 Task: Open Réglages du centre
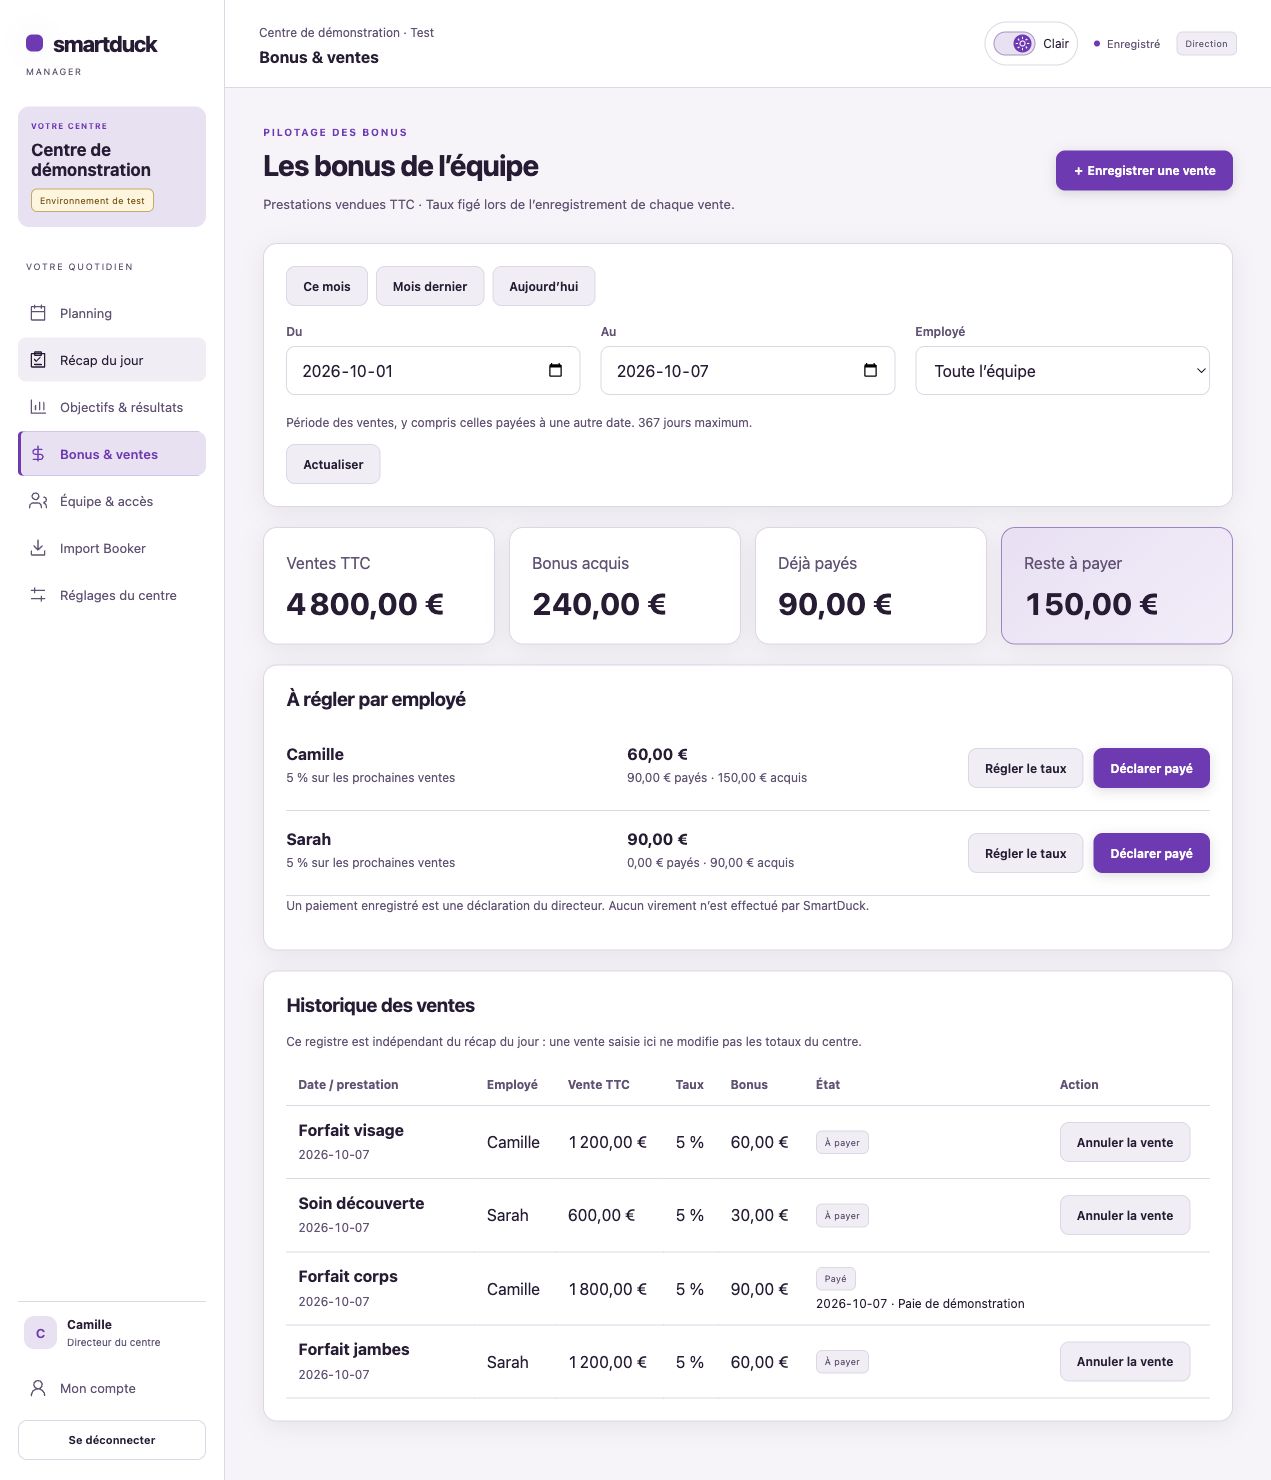[112, 595]
